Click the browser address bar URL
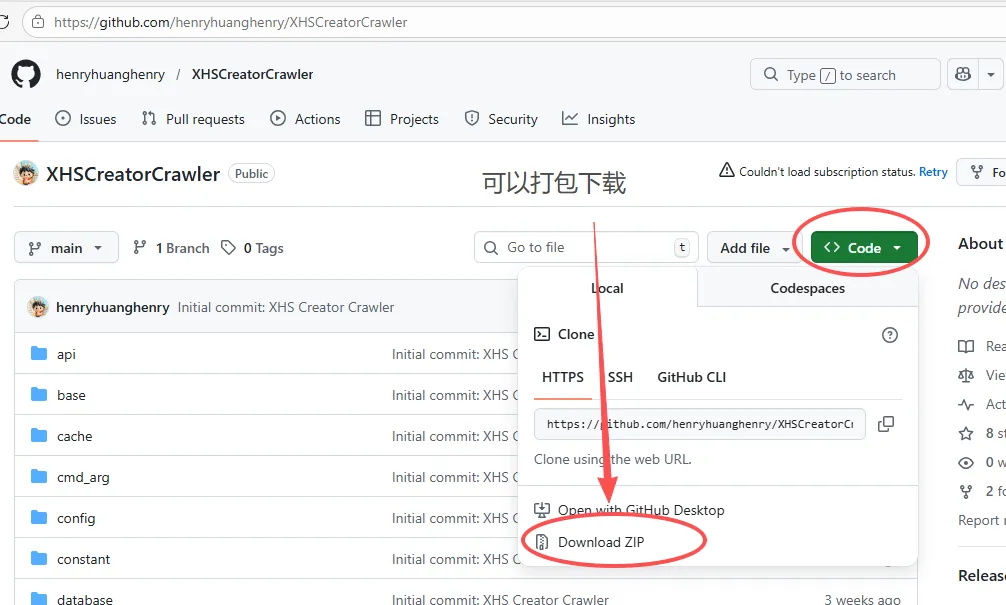This screenshot has width=1006, height=605. click(231, 22)
